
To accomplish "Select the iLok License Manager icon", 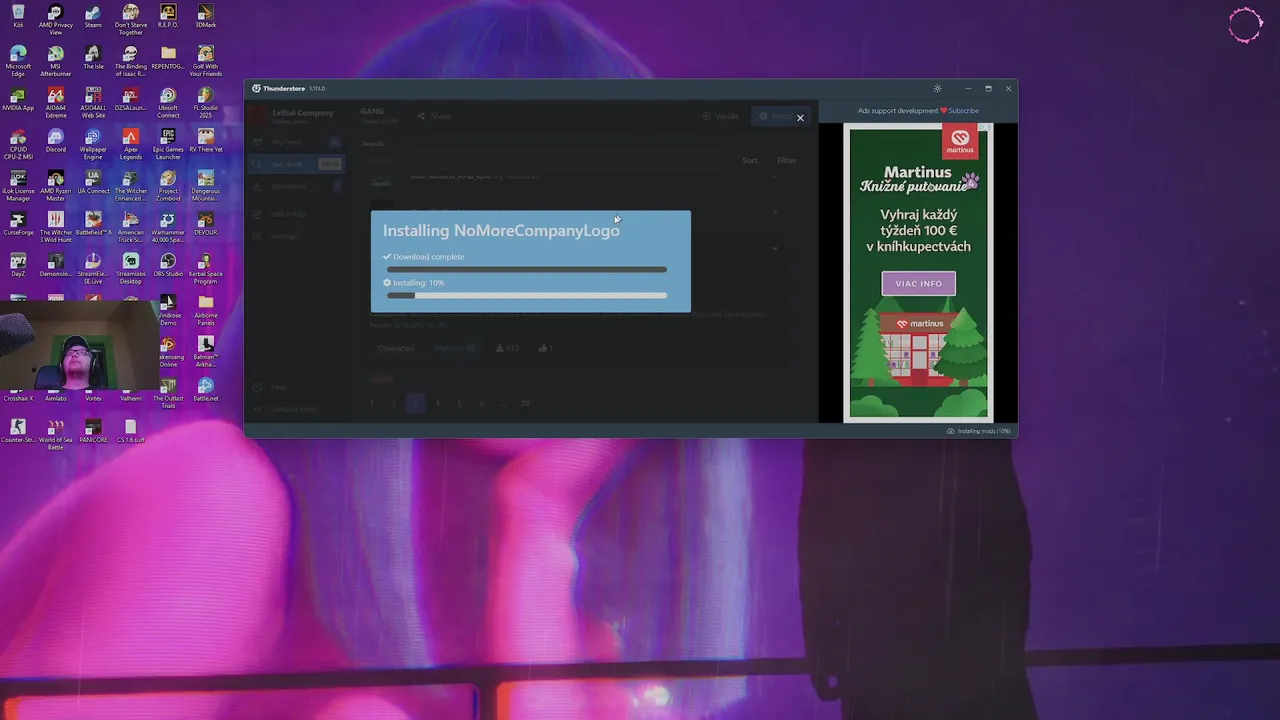I will click(18, 186).
